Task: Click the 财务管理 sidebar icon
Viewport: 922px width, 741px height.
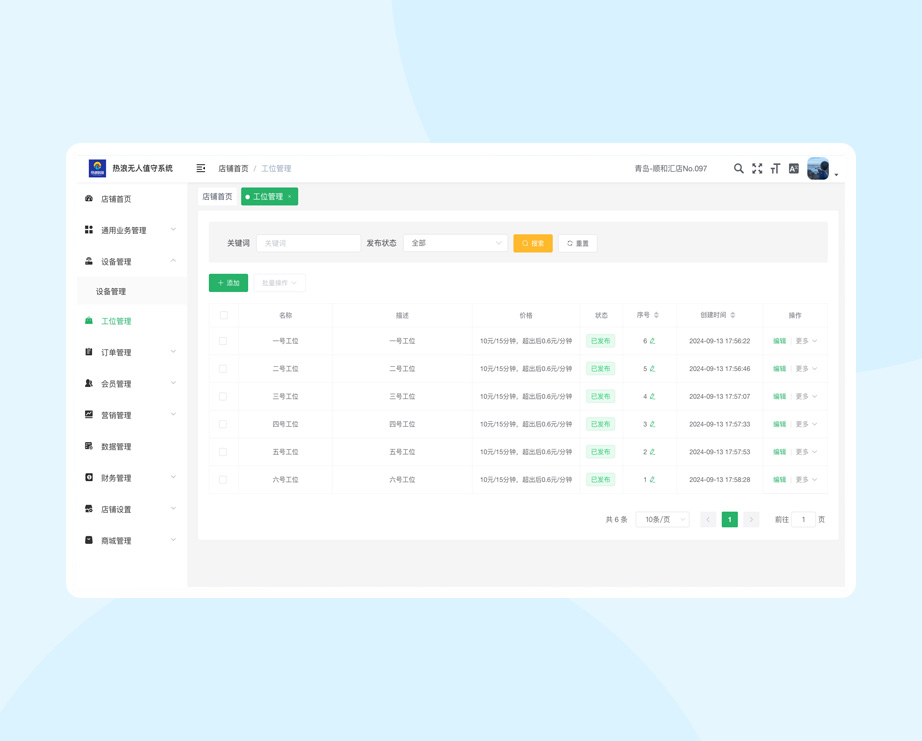Action: [89, 478]
